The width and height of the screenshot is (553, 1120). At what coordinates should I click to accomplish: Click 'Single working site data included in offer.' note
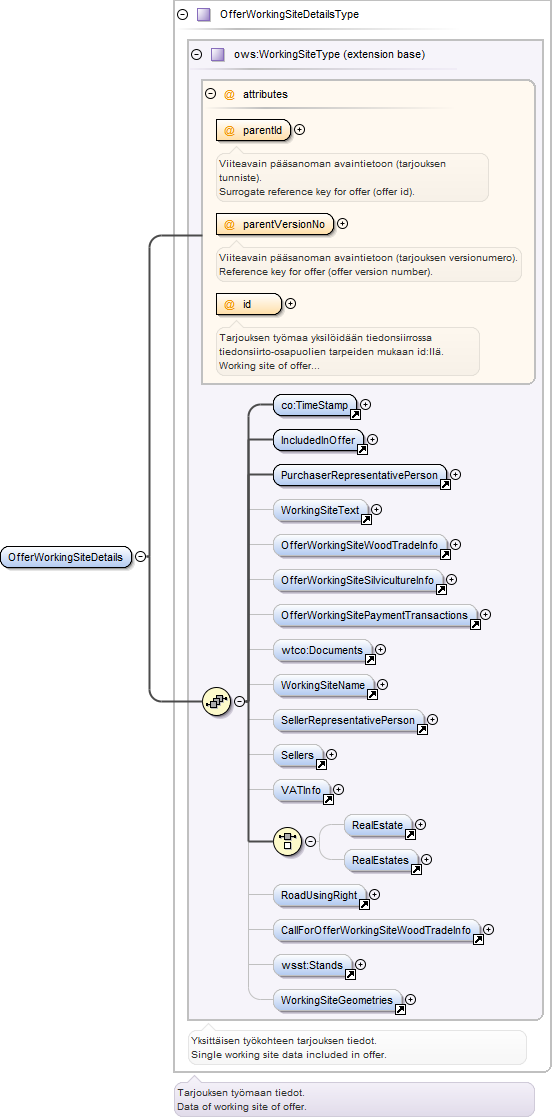pyautogui.click(x=289, y=1054)
